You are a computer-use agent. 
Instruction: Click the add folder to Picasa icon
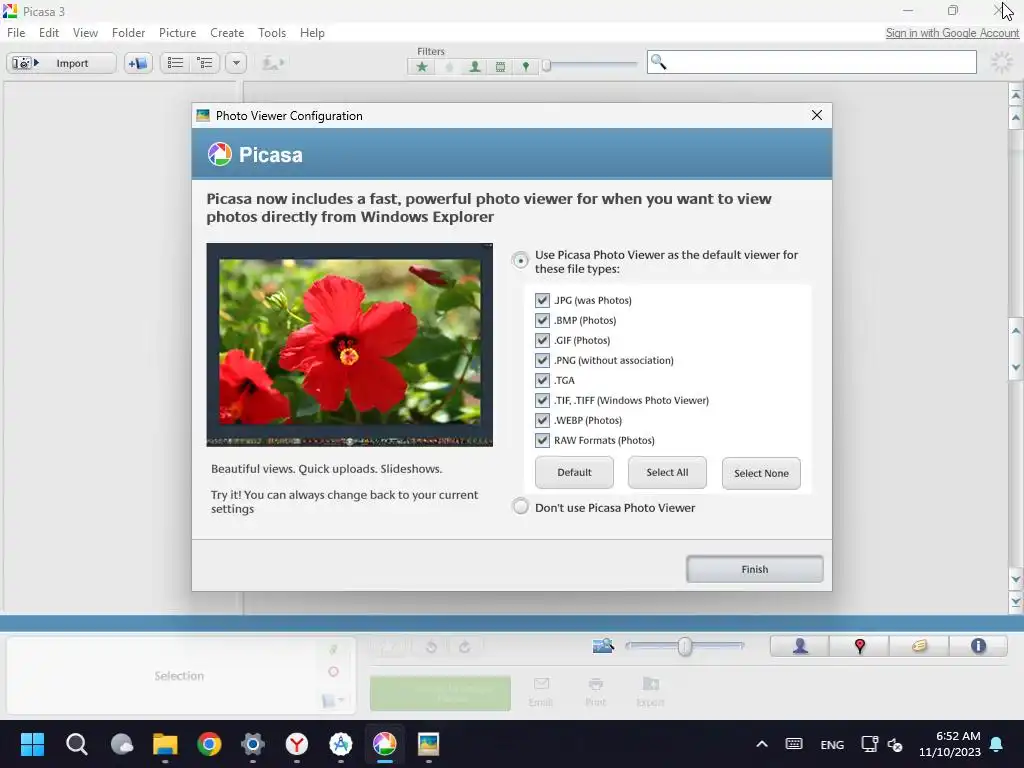pos(138,63)
